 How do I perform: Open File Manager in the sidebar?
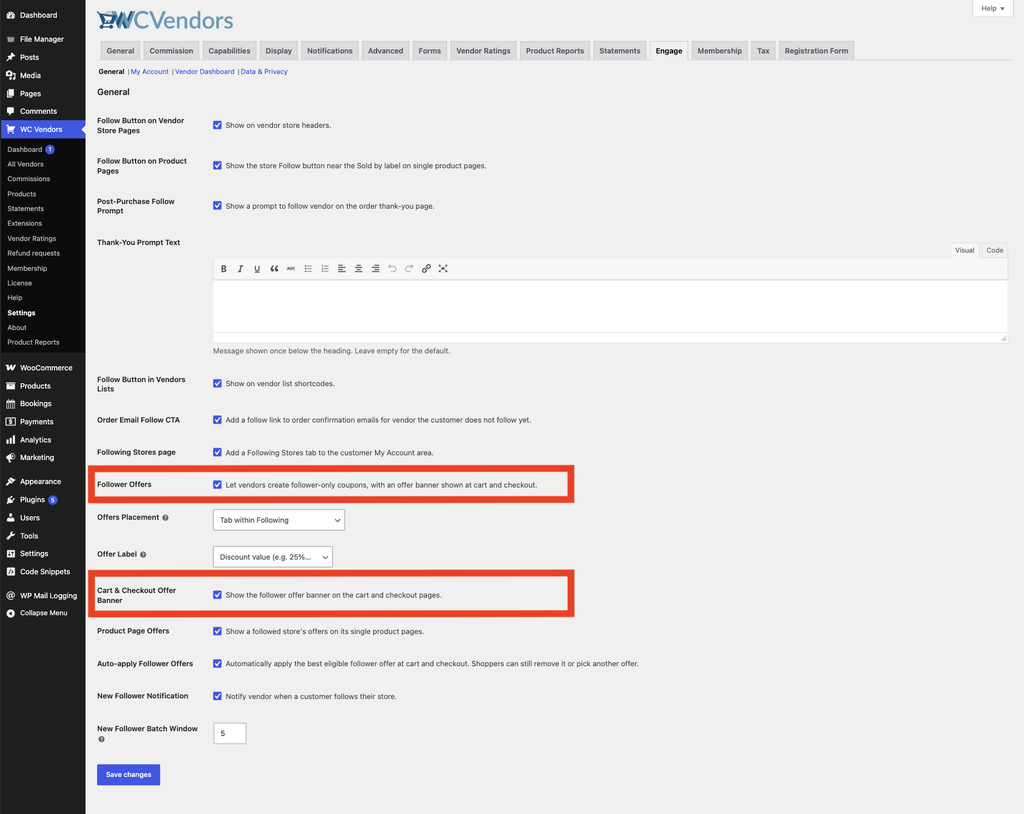[x=42, y=39]
